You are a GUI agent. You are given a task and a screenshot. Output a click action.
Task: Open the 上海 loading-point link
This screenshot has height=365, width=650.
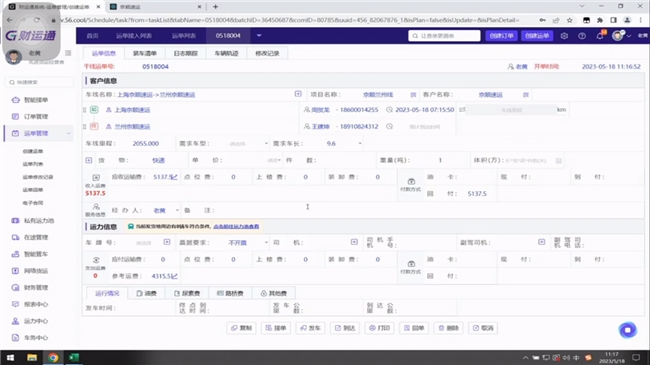click(132, 110)
